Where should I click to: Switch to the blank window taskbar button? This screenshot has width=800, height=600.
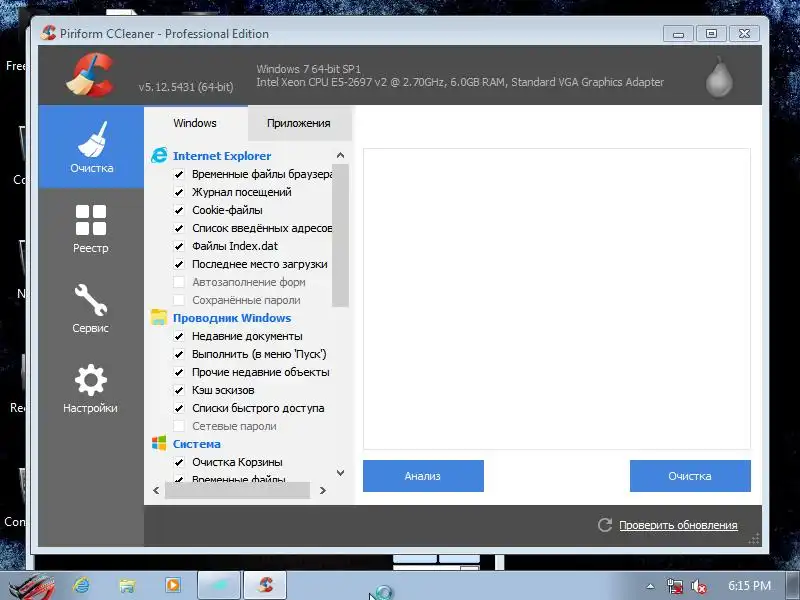coord(219,585)
